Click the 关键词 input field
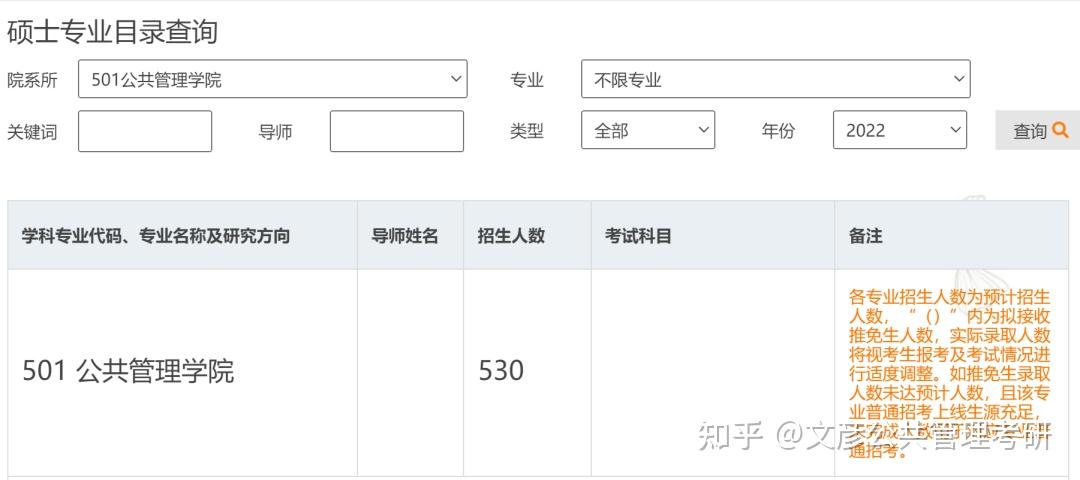Image resolution: width=1080 pixels, height=480 pixels. pos(145,131)
